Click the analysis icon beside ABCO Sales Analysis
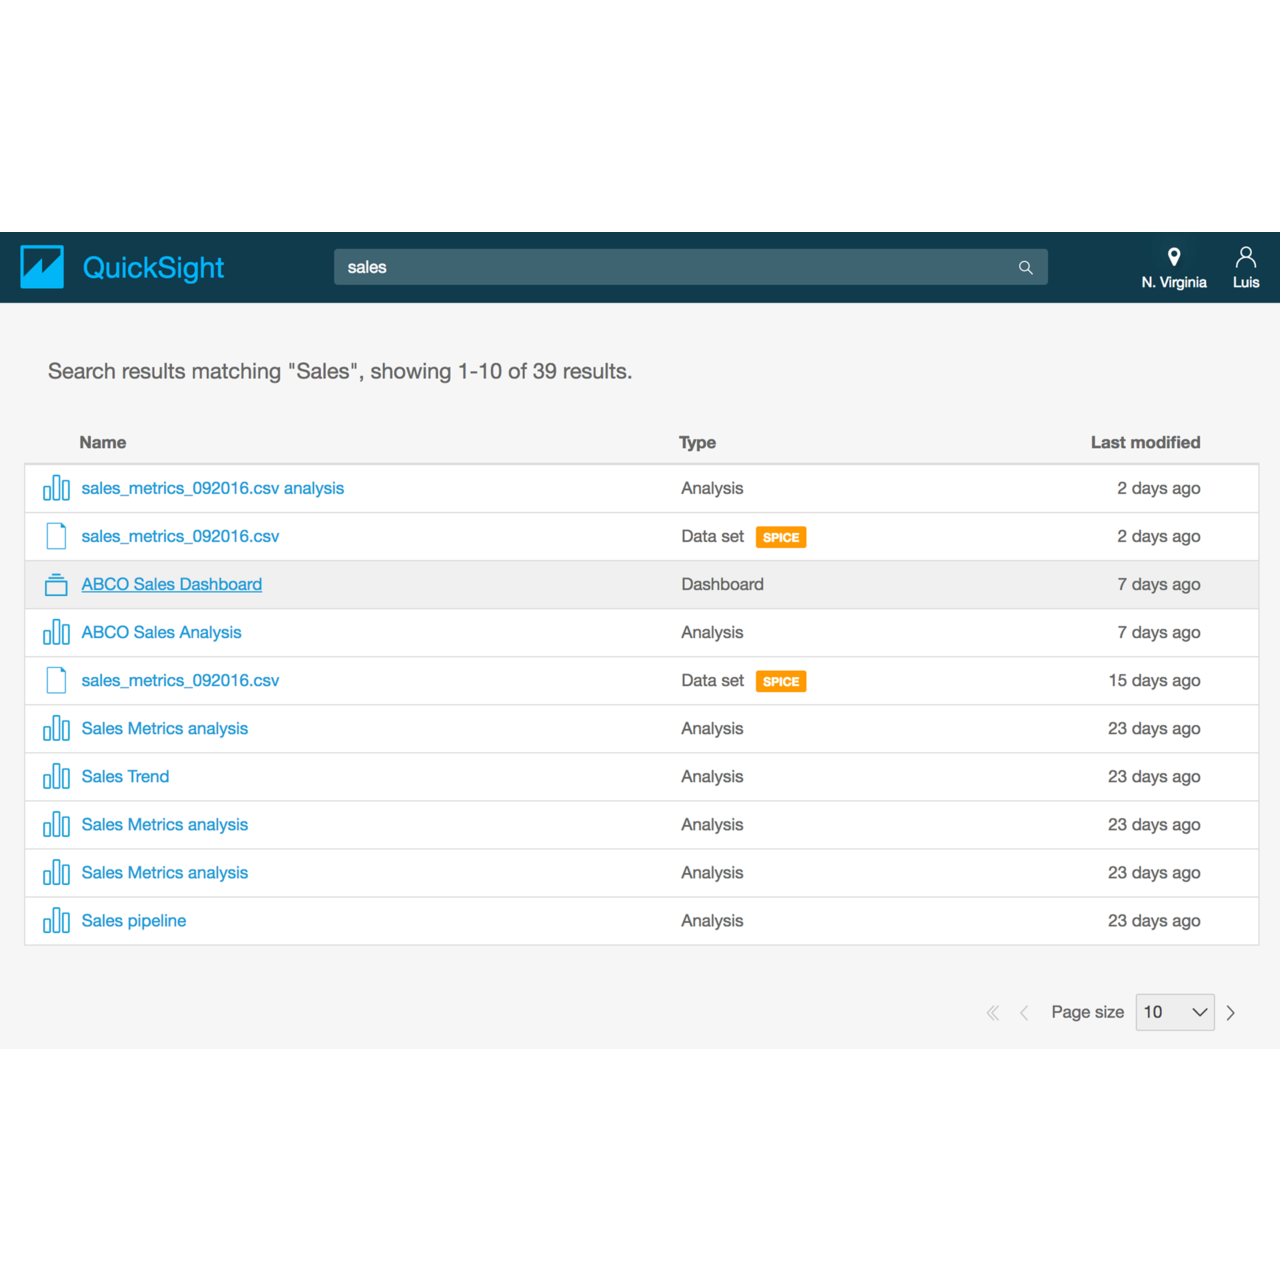This screenshot has width=1280, height=1280. coord(56,632)
